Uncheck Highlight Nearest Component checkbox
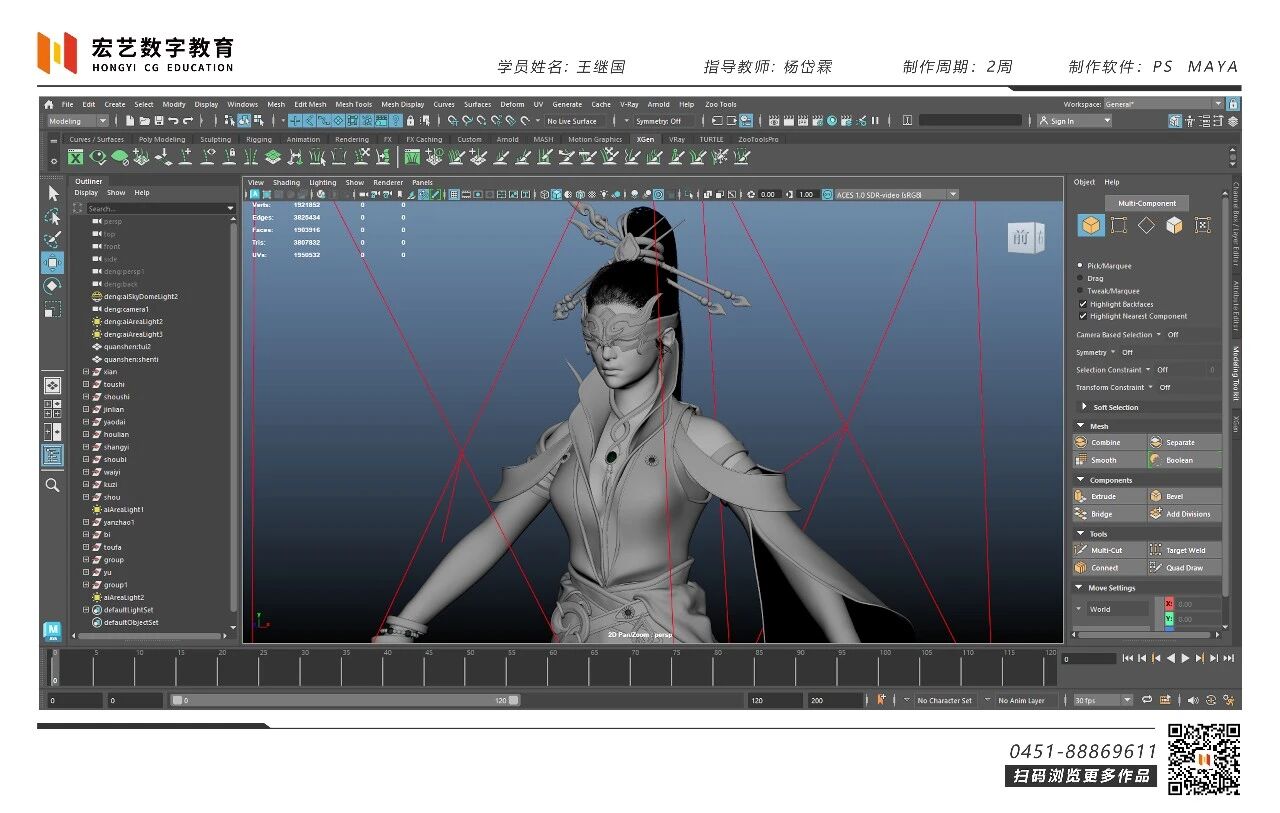This screenshot has height=813, width=1280. [1083, 316]
